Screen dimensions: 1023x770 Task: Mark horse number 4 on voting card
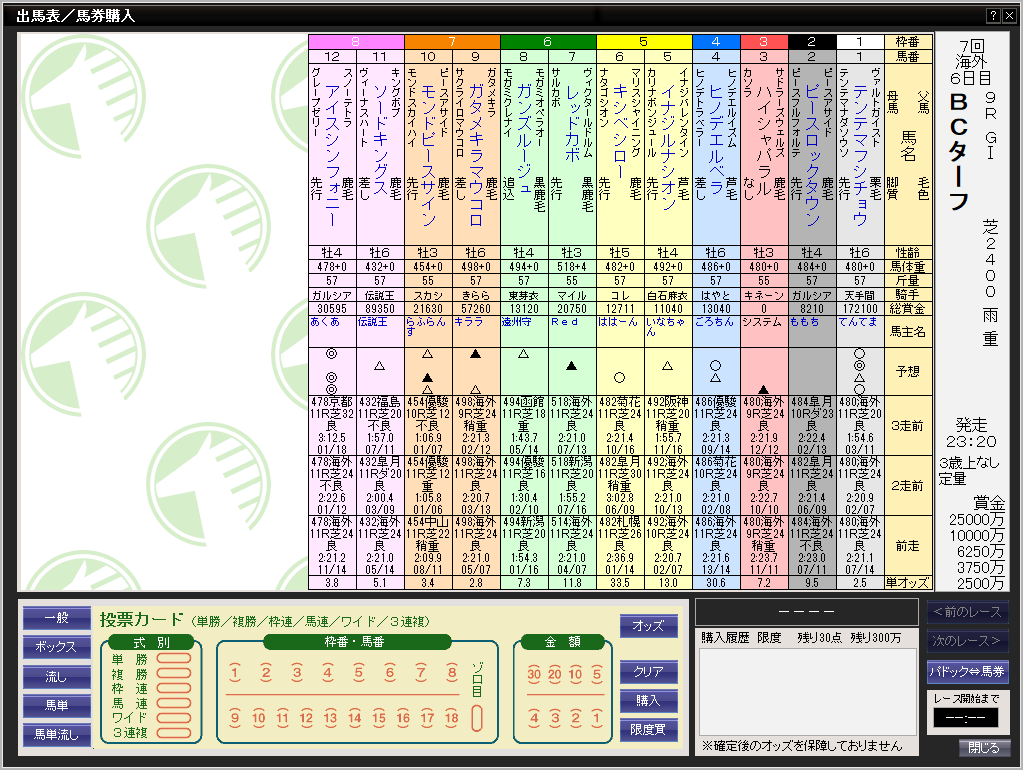click(328, 673)
